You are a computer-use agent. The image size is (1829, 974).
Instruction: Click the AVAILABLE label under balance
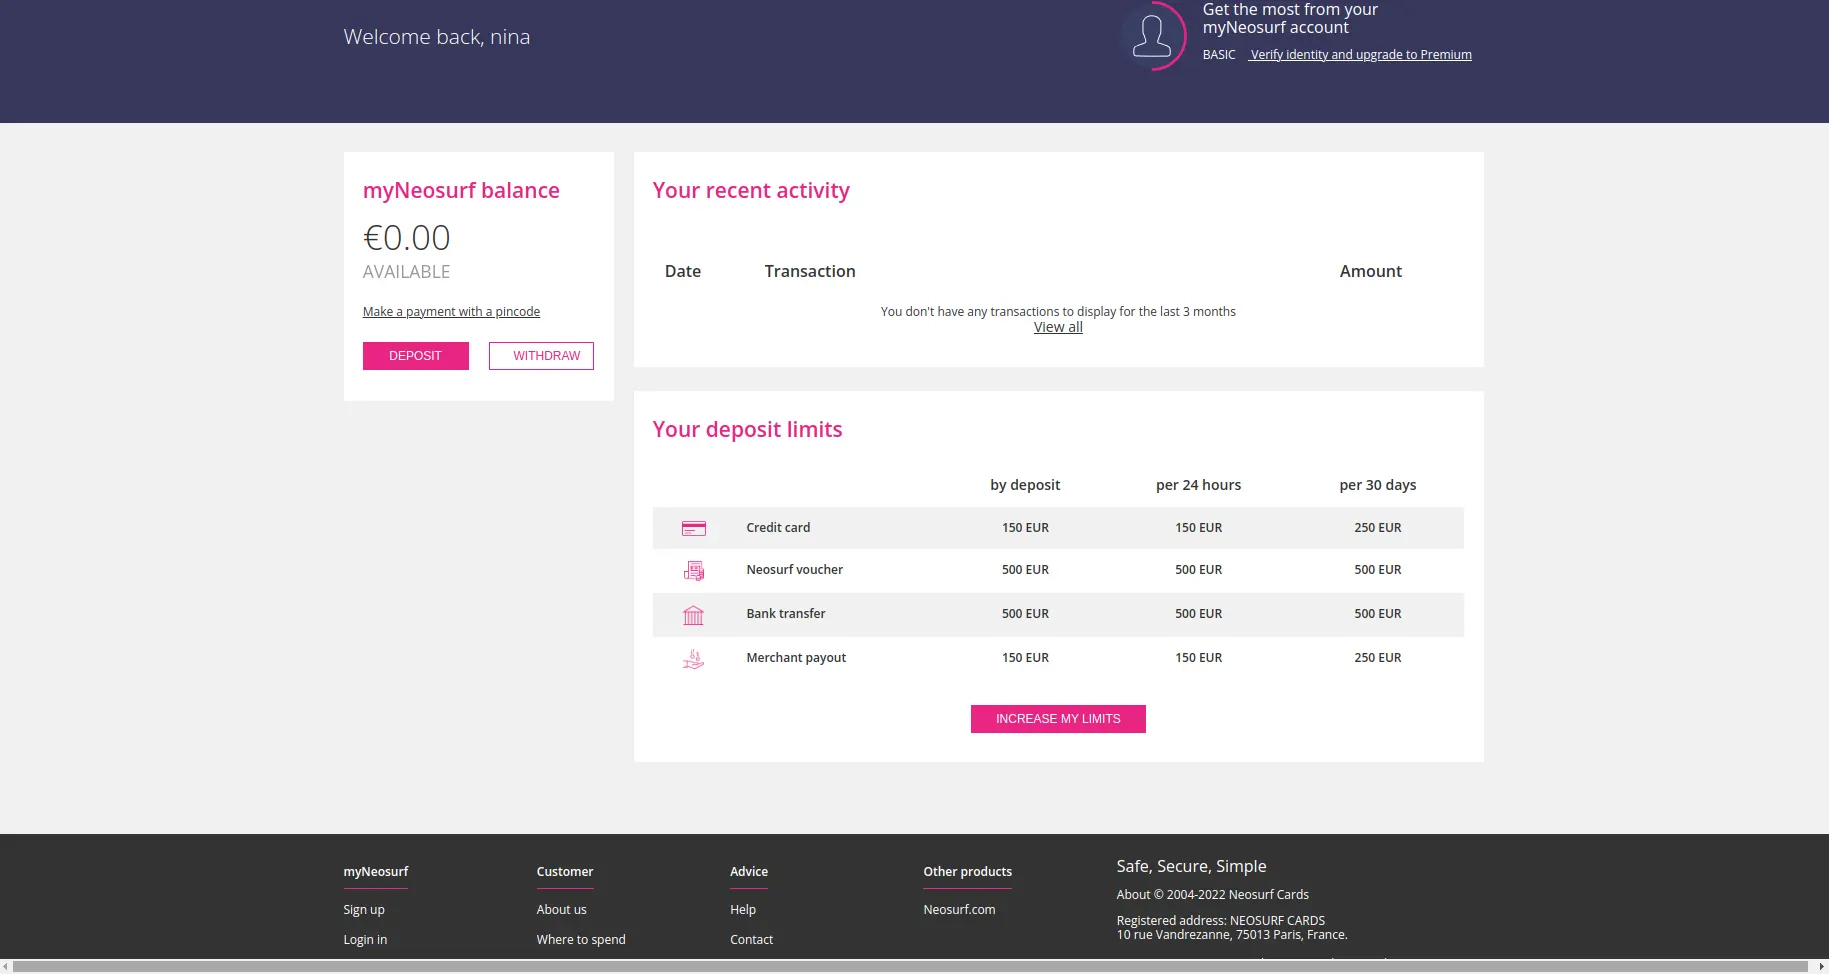tap(406, 272)
